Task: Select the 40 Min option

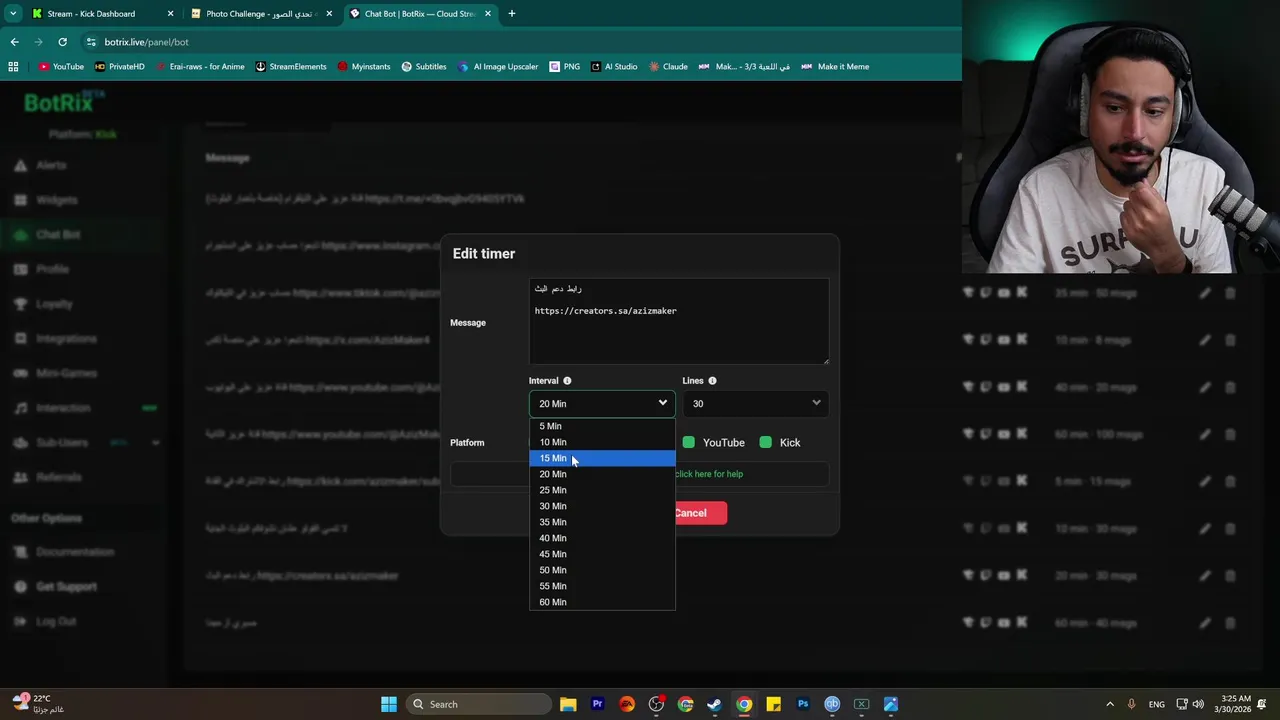Action: point(602,538)
